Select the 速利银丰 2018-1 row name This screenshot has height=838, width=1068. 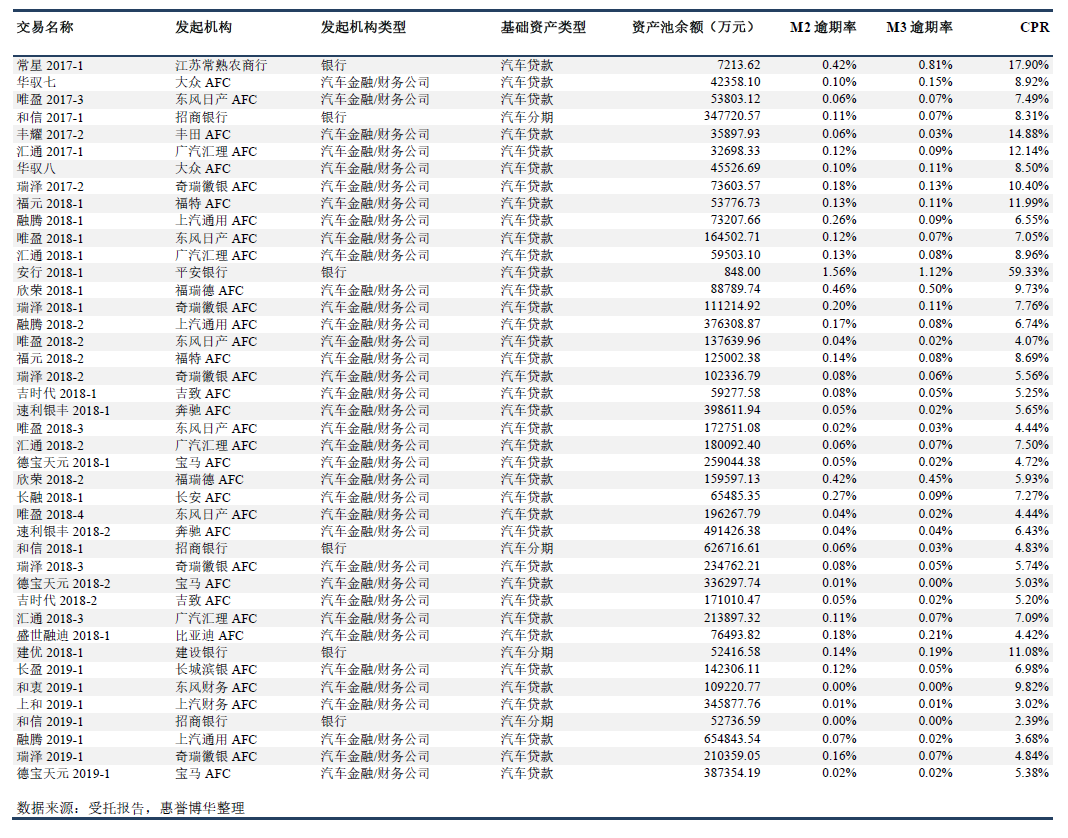pyautogui.click(x=63, y=411)
